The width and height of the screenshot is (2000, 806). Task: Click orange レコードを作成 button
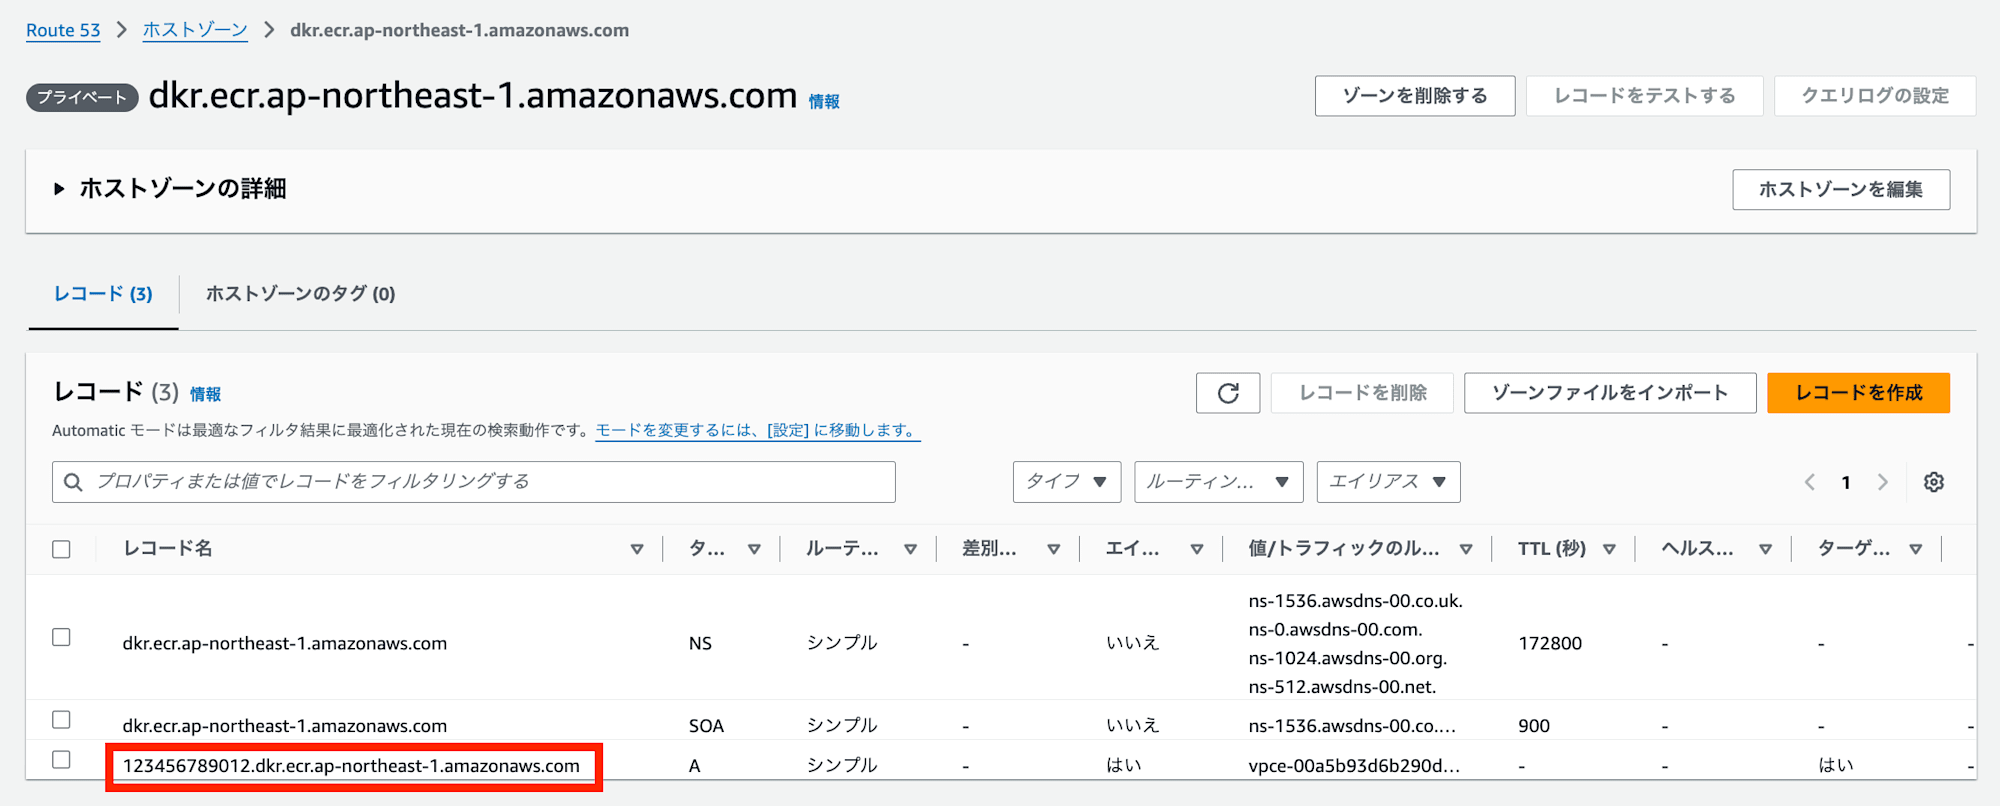(x=1858, y=393)
